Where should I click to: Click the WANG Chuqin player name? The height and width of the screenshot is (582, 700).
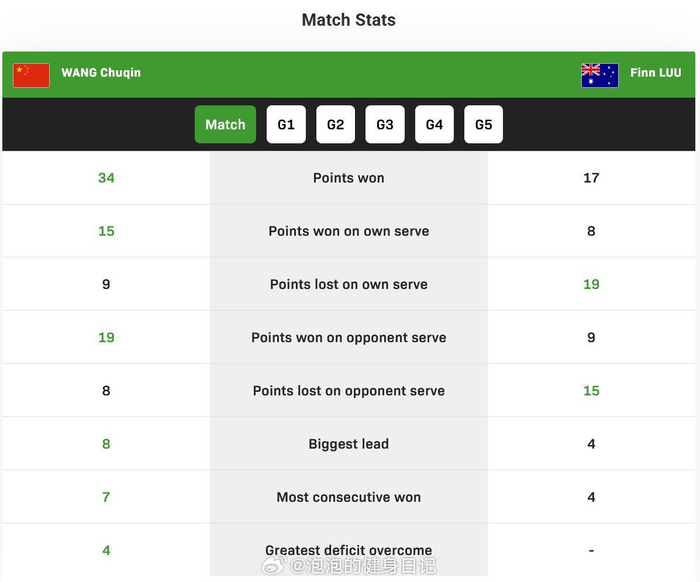pyautogui.click(x=101, y=73)
